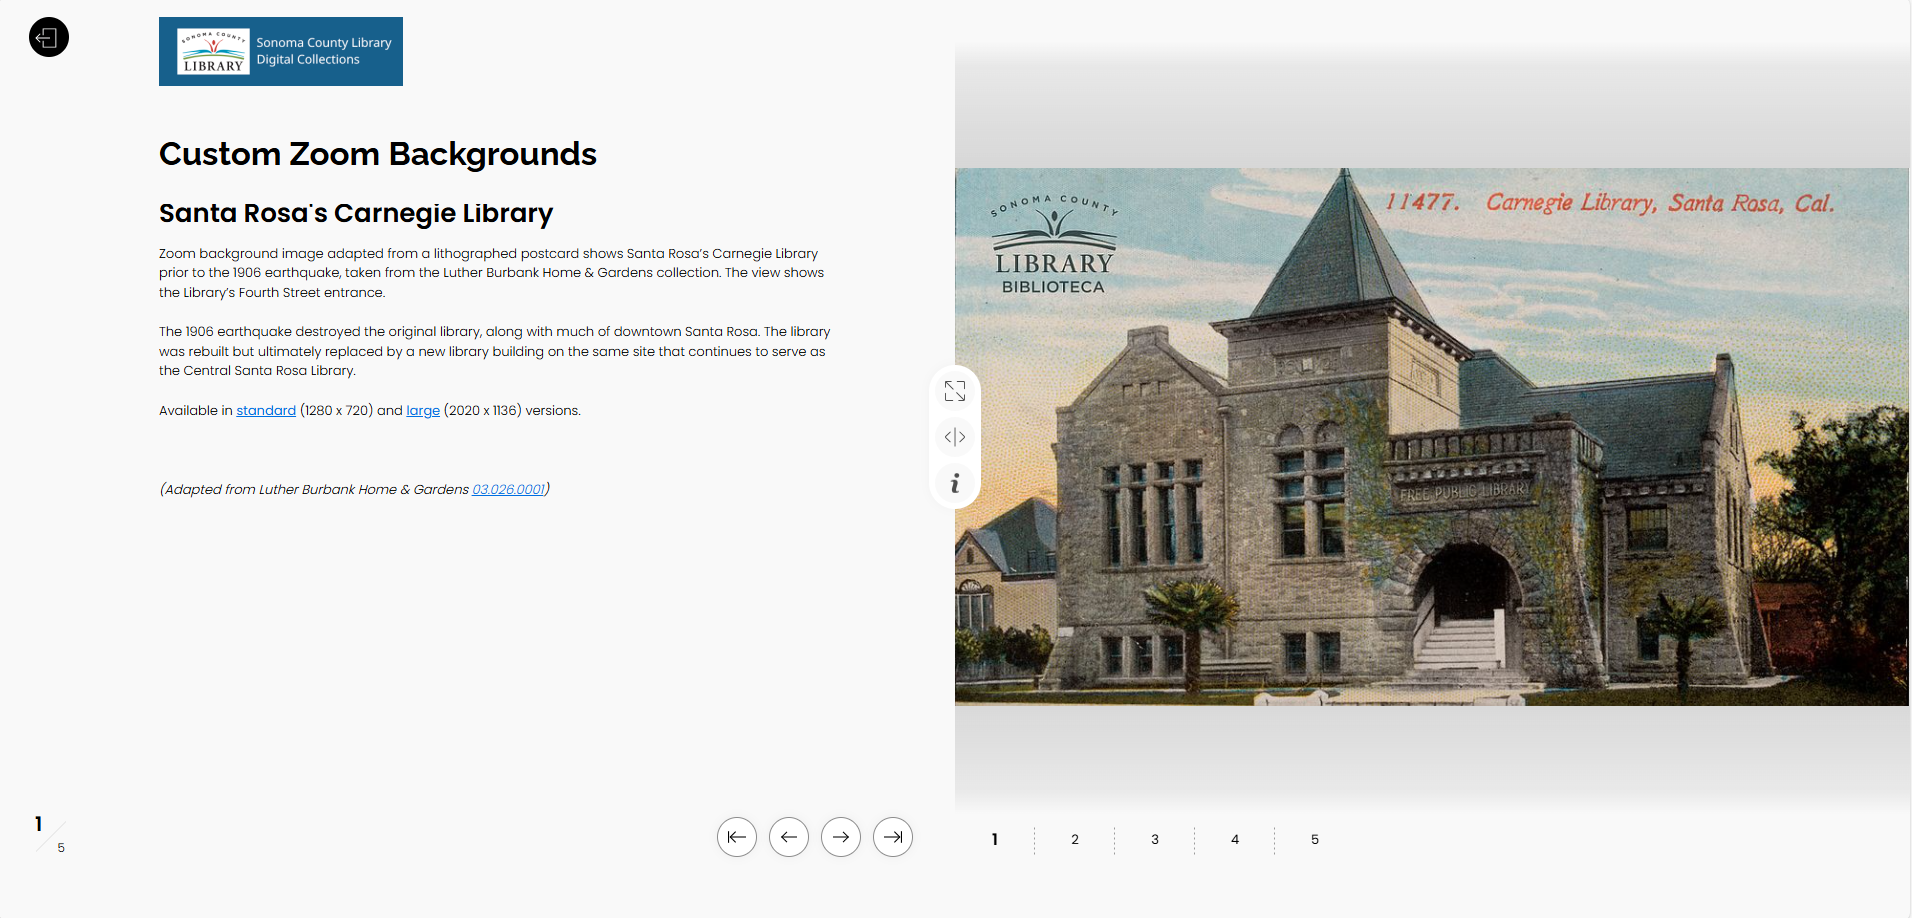Select slide 5 in the pager
The image size is (1912, 918).
pyautogui.click(x=1314, y=839)
